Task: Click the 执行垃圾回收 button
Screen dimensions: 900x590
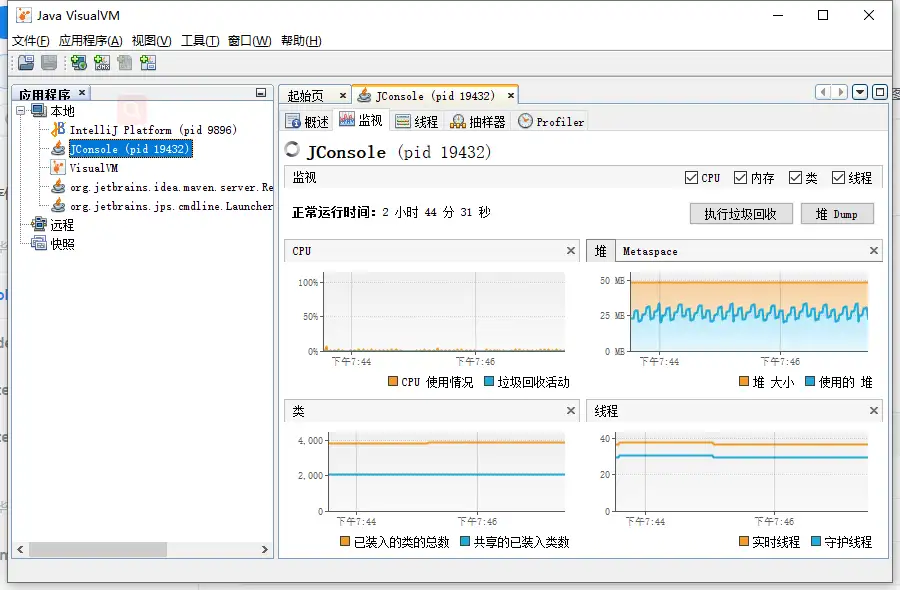Action: [741, 214]
